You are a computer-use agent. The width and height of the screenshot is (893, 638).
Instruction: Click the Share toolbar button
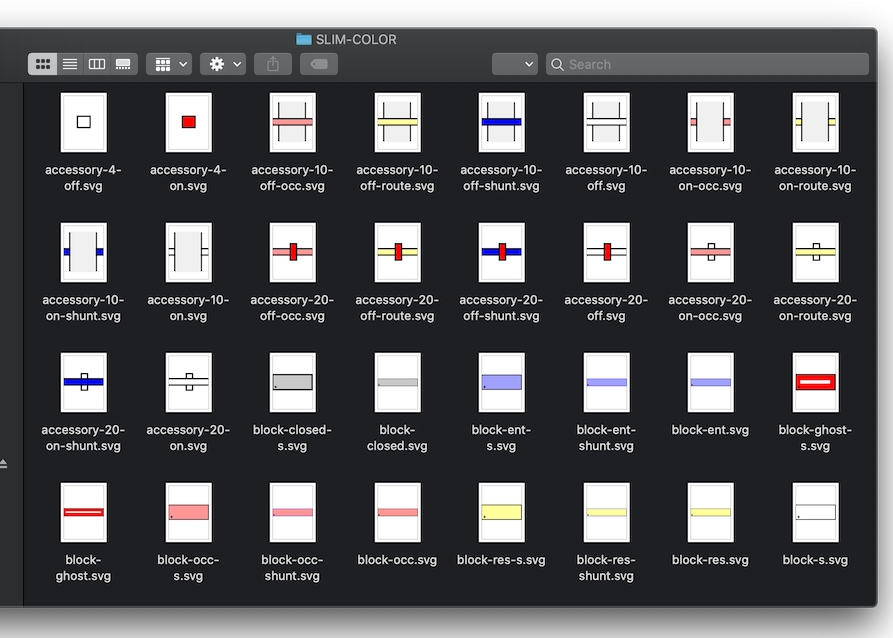[273, 64]
